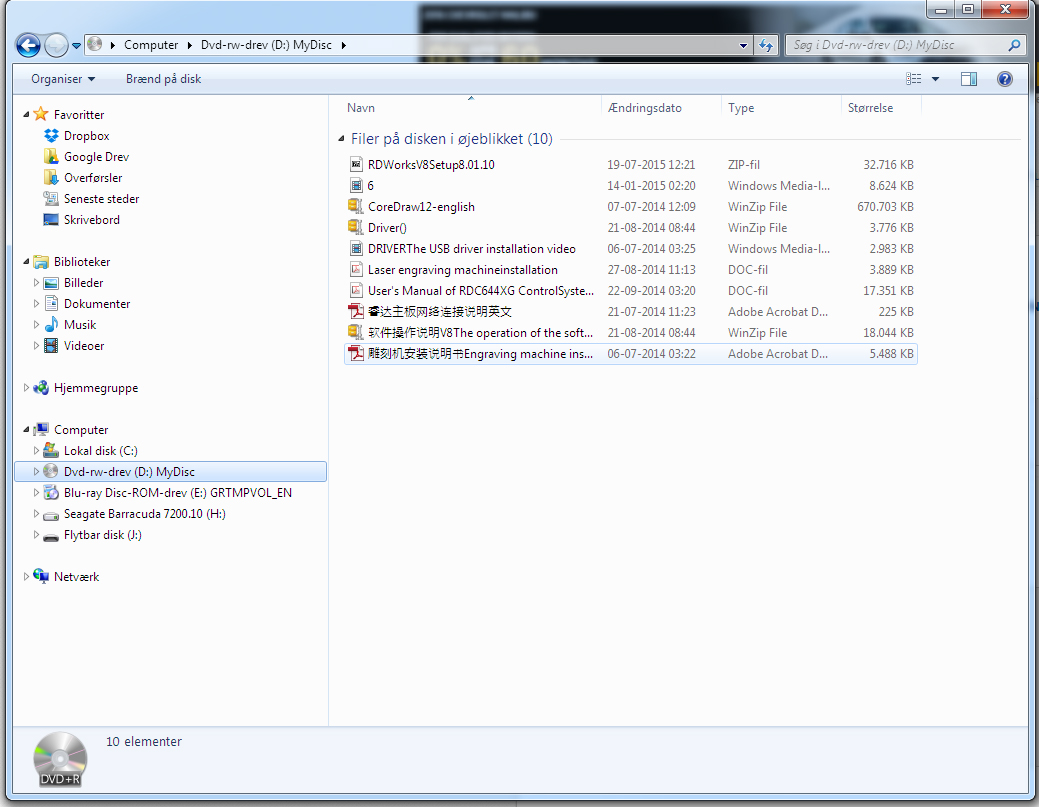Collapse the 'Filer på disken' file group
Viewport: 1039px width, 807px height.
[342, 139]
